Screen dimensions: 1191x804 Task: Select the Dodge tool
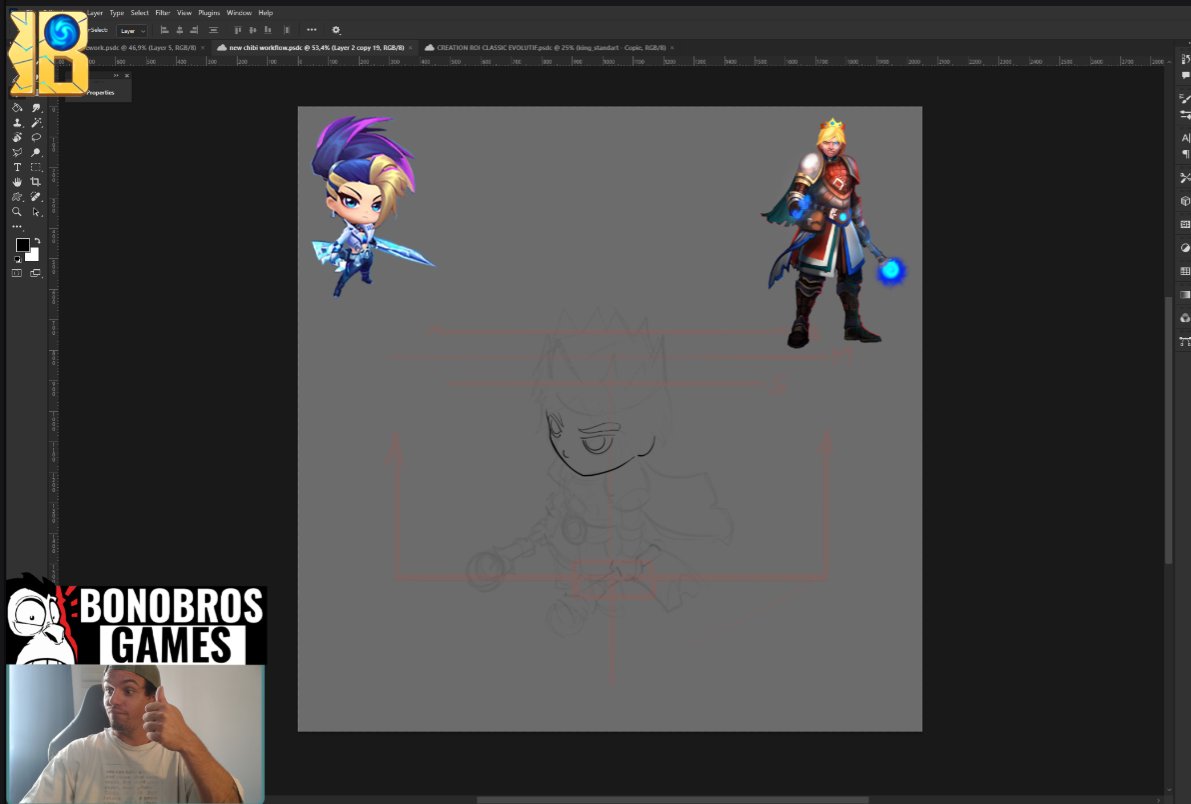tap(36, 152)
